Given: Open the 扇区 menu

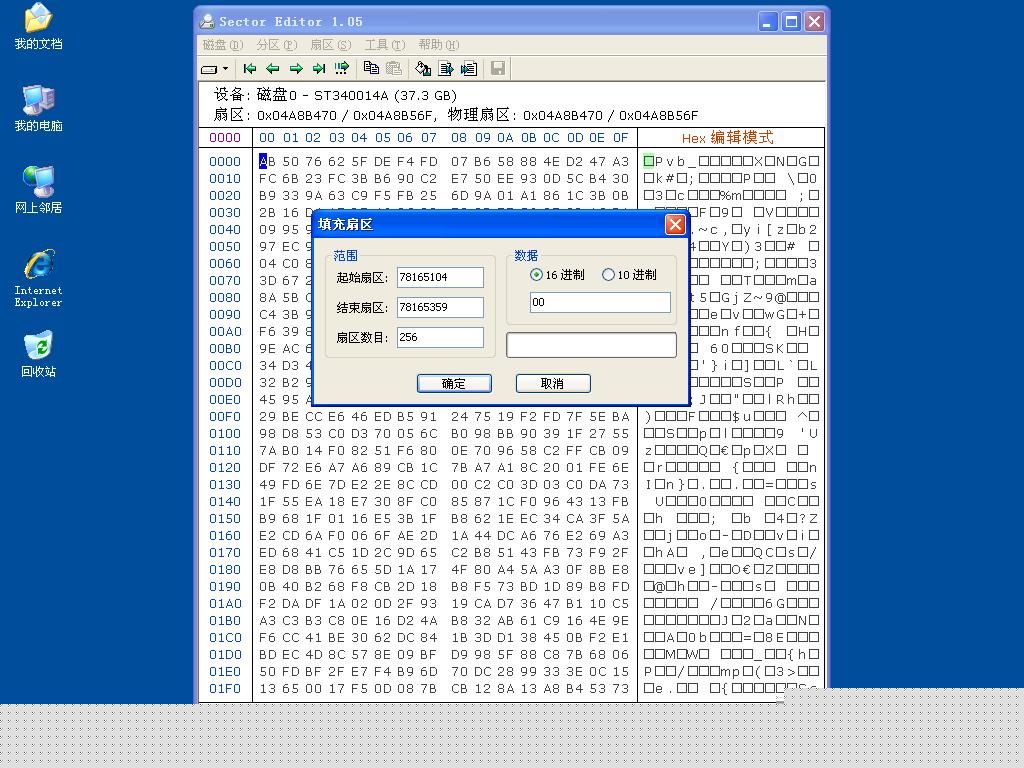Looking at the screenshot, I should (x=330, y=45).
